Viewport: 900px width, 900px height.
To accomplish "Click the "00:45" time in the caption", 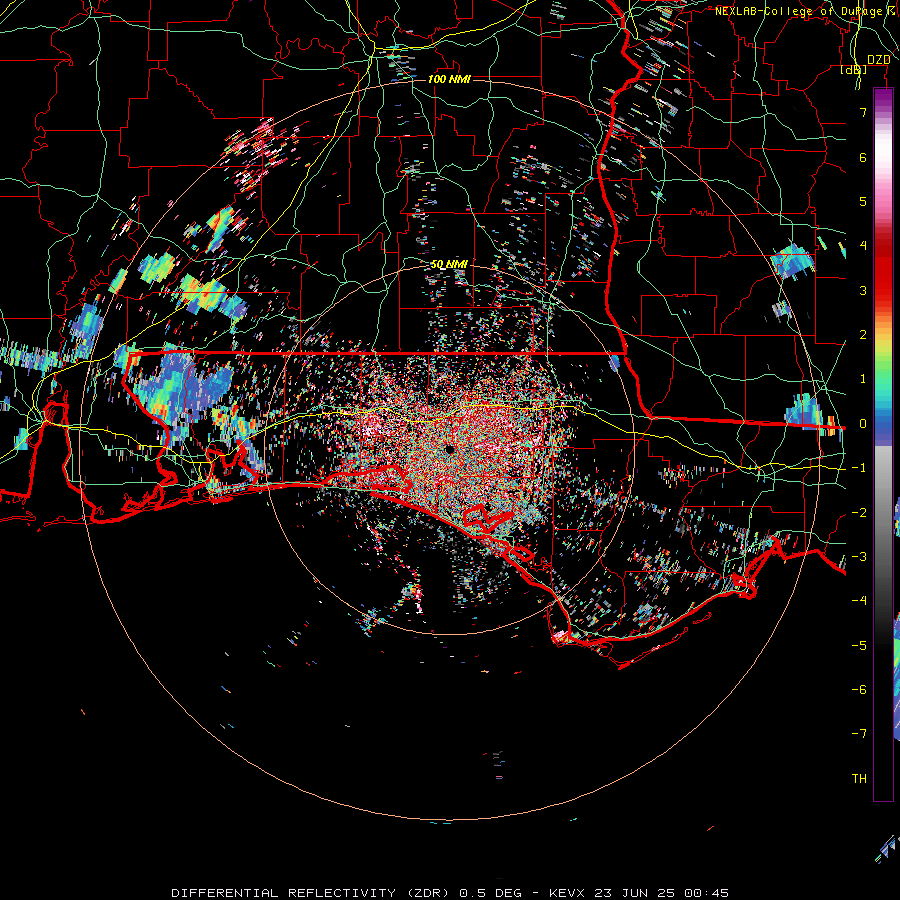I will pos(705,893).
